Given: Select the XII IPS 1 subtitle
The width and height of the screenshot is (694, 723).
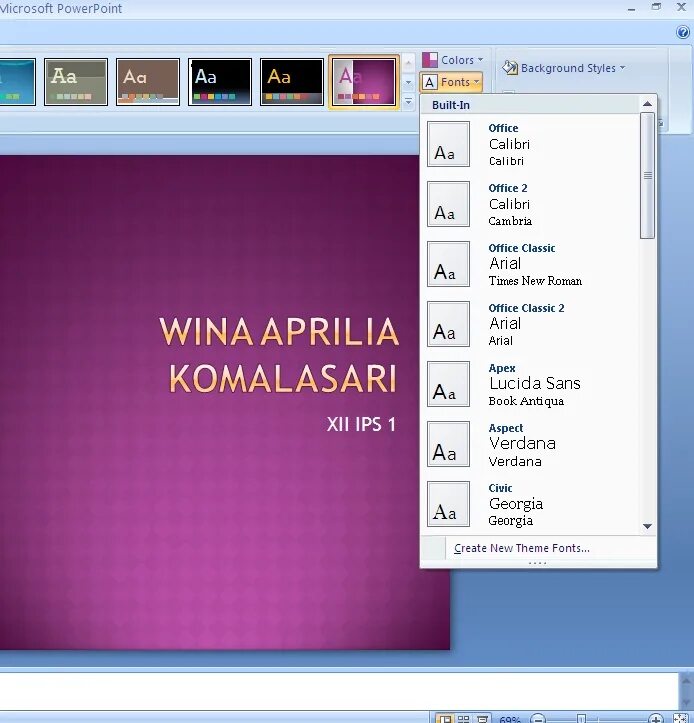Looking at the screenshot, I should point(361,424).
